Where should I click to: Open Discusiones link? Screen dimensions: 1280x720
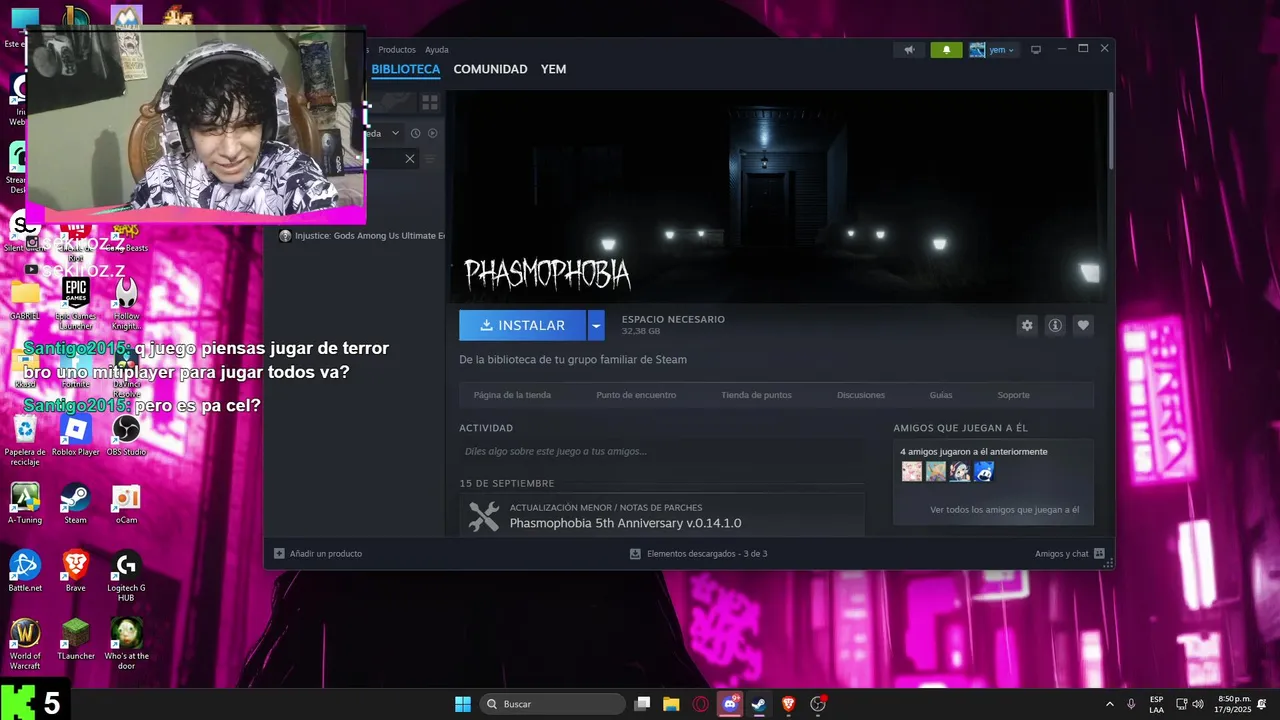[861, 395]
